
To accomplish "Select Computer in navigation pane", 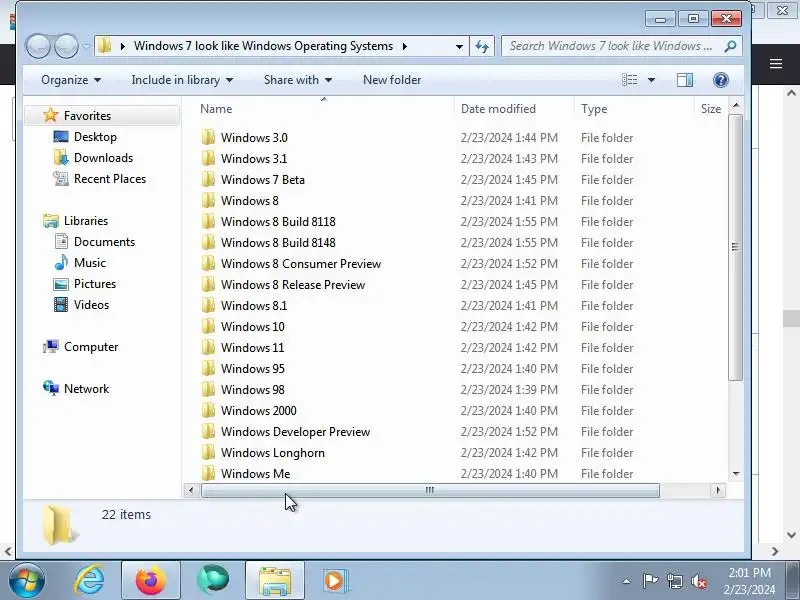I will click(x=91, y=347).
